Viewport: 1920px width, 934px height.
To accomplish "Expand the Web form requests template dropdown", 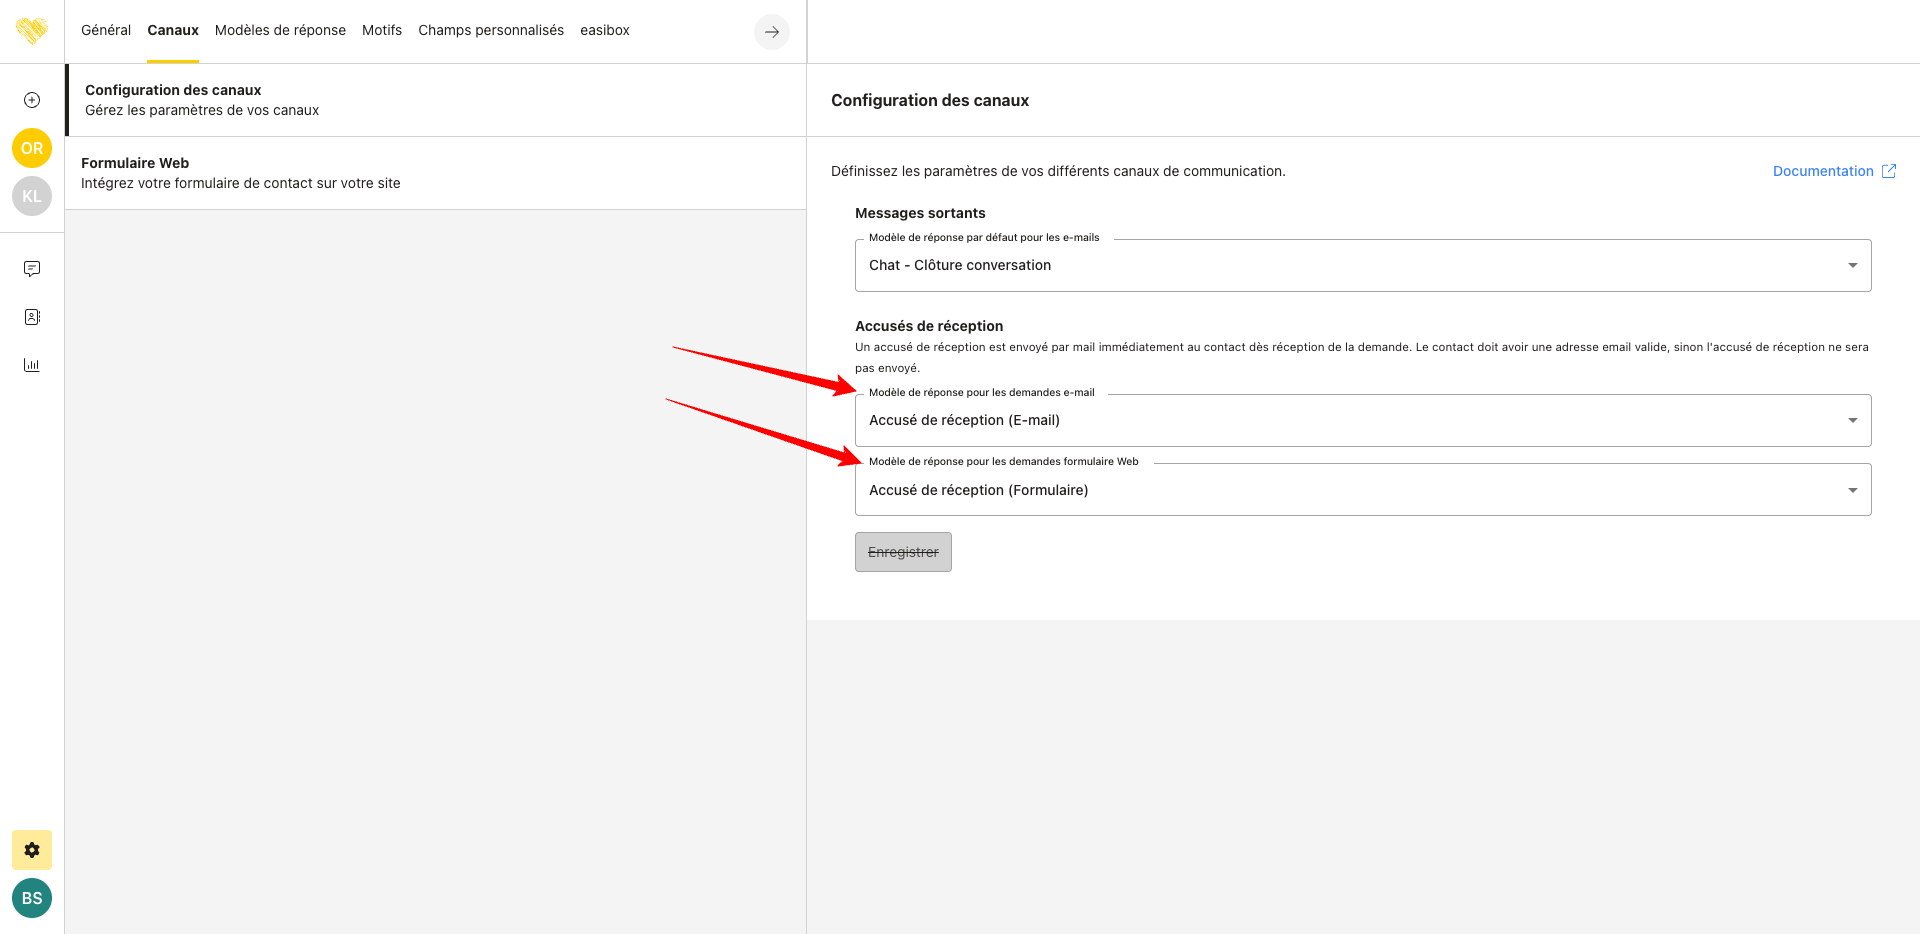I will pyautogui.click(x=1362, y=490).
